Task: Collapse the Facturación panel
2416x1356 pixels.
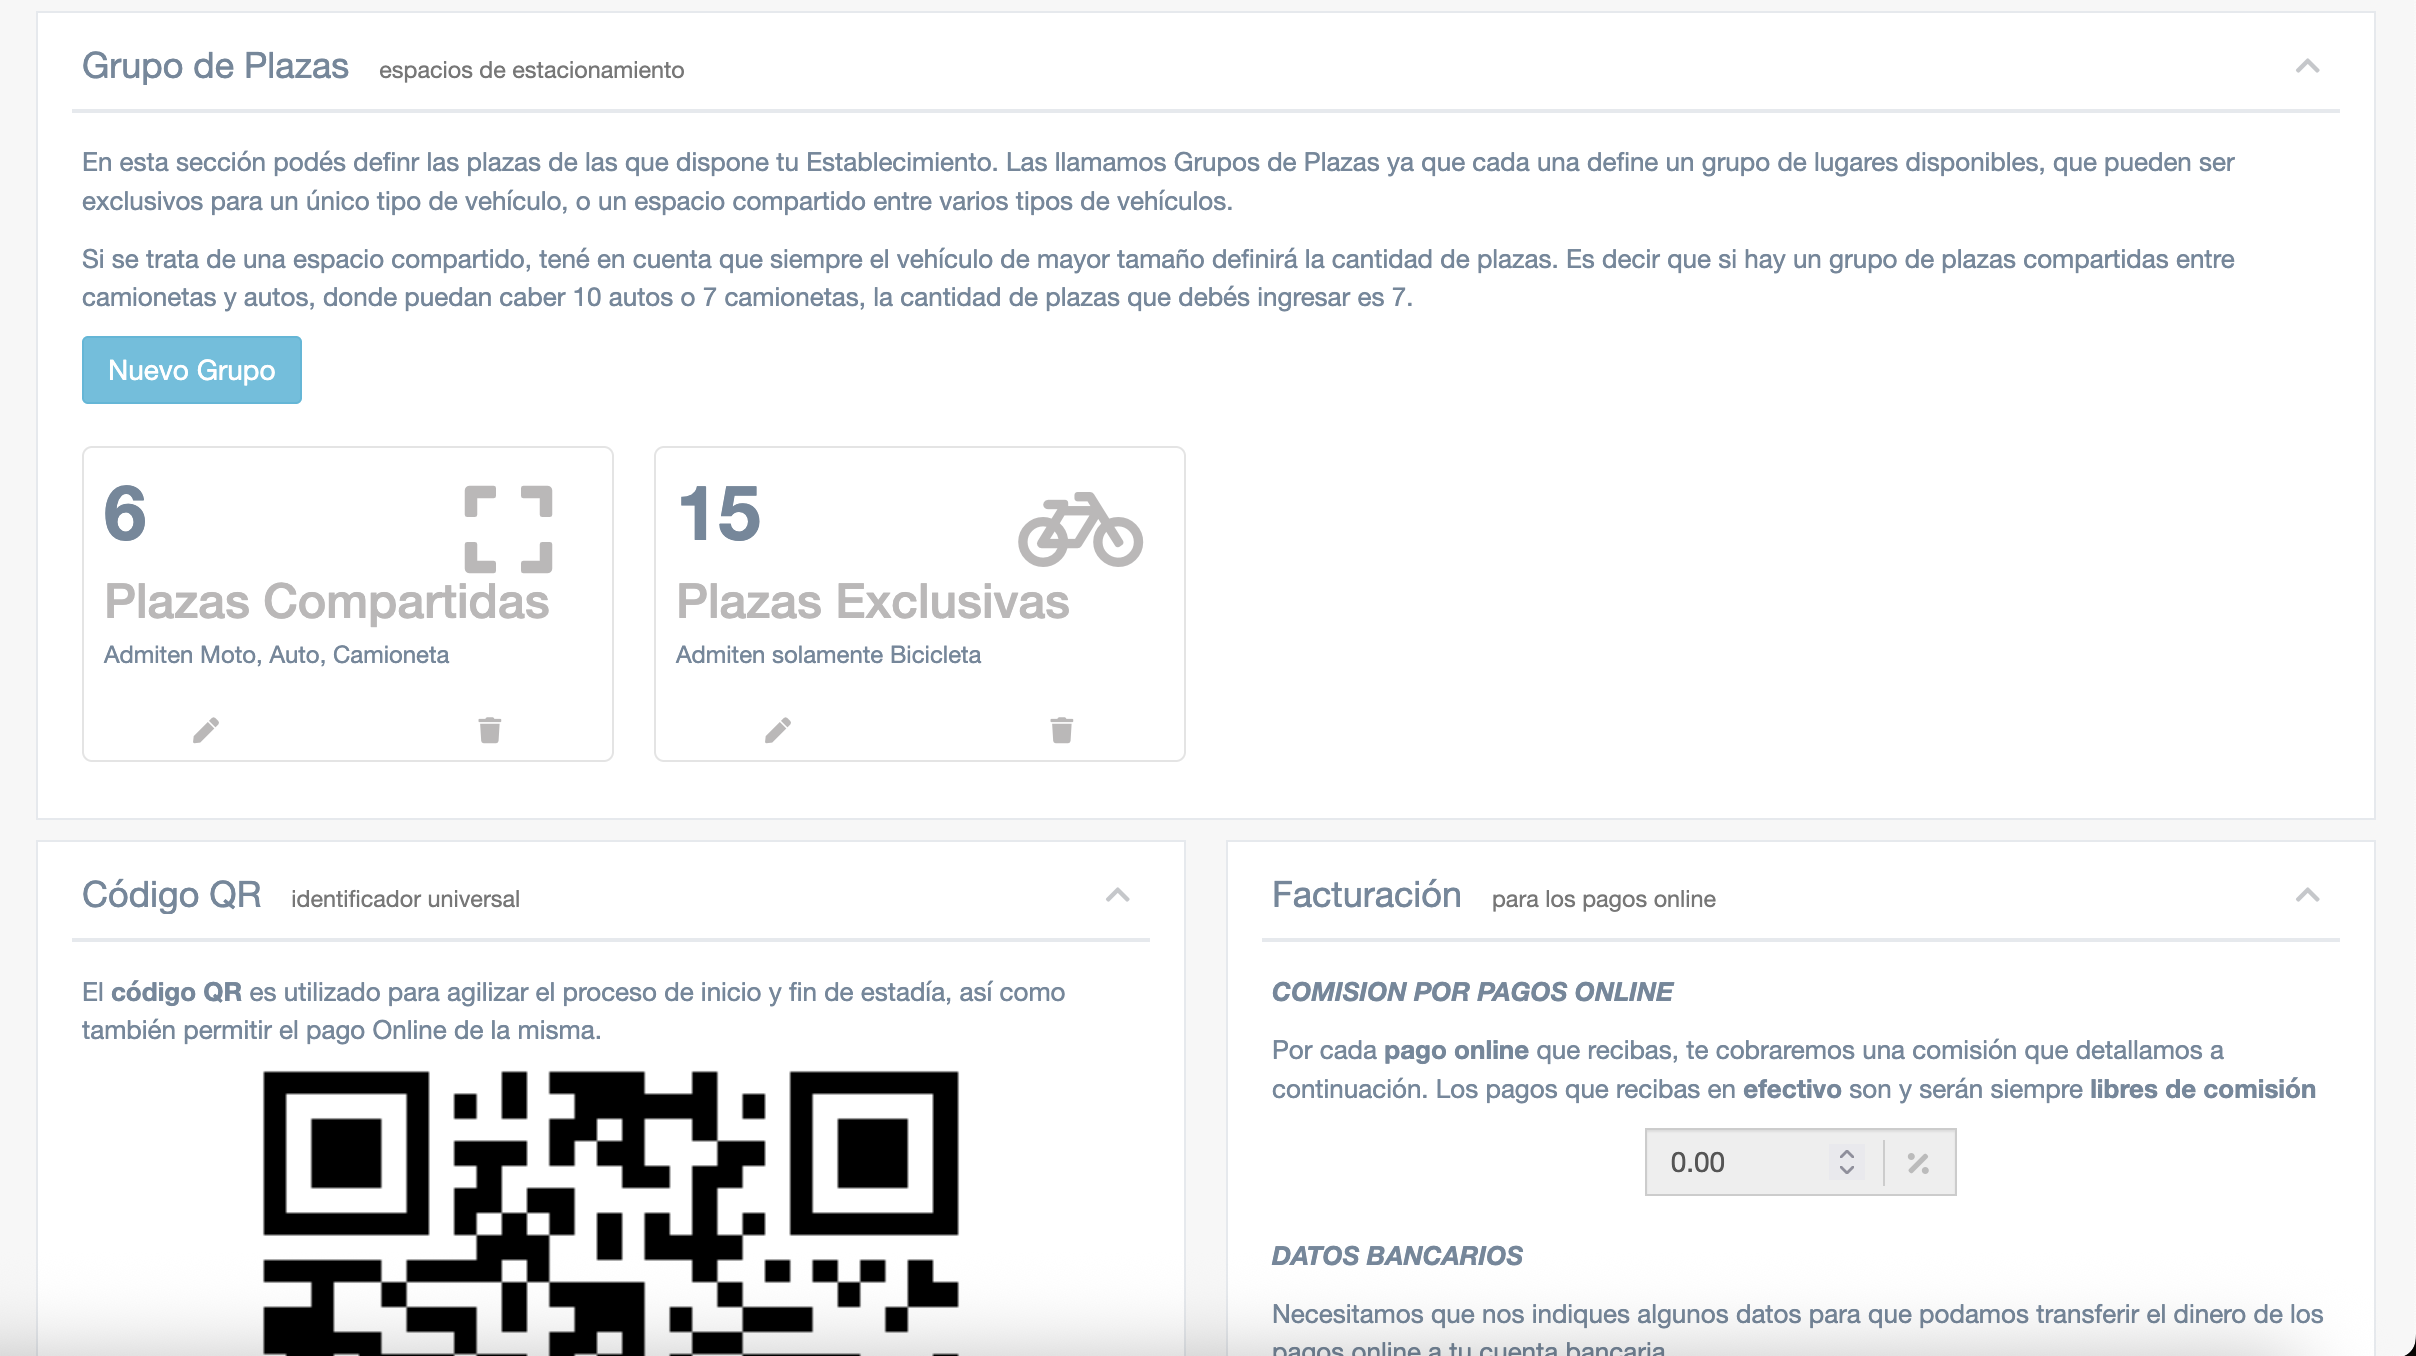Action: pos(2307,896)
